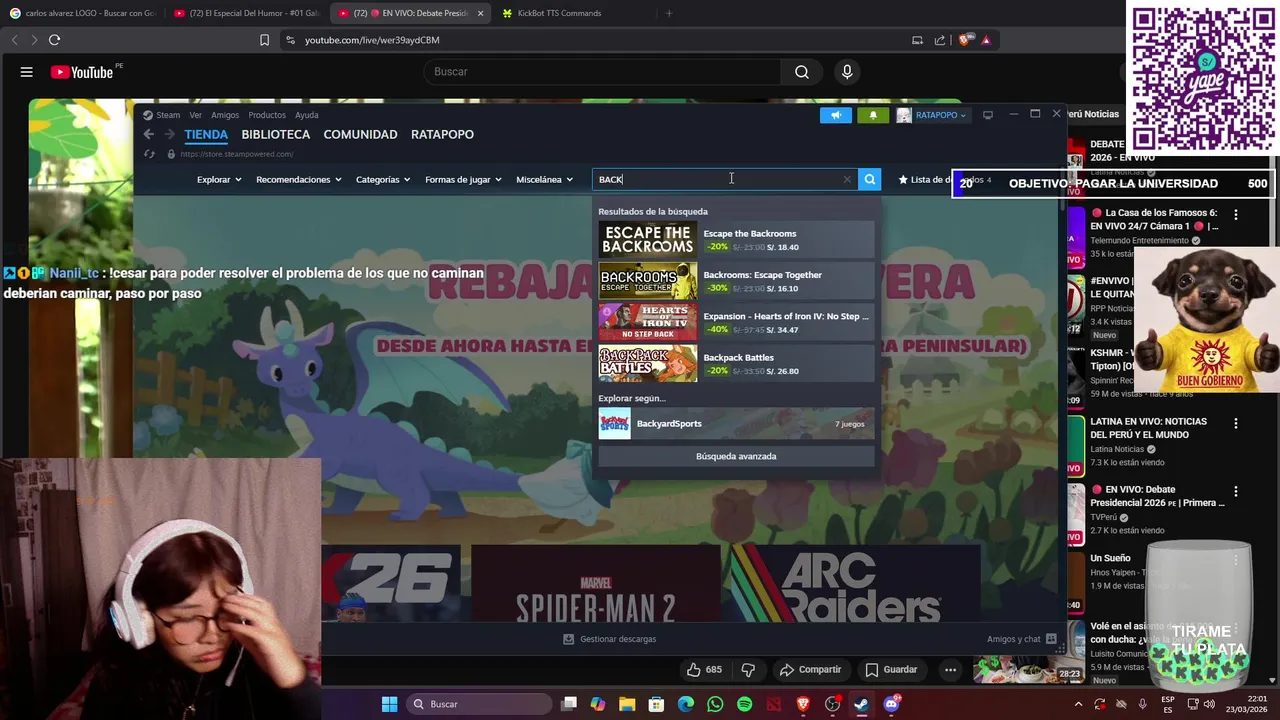The width and height of the screenshot is (1280, 720).
Task: Open a new browser tab
Action: 669,13
